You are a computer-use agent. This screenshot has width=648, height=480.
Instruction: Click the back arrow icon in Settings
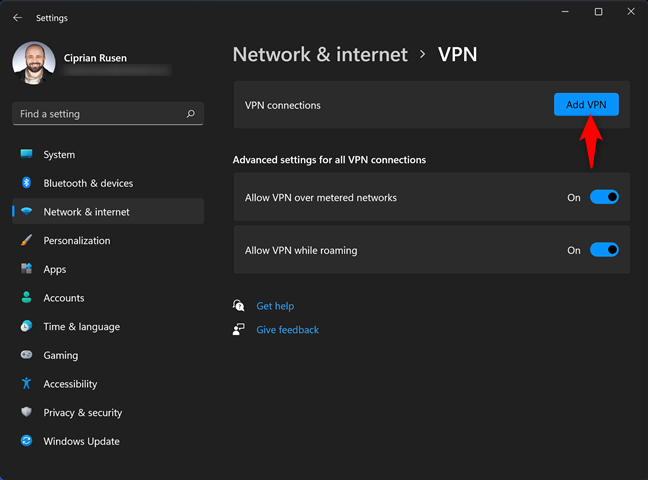[x=17, y=18]
